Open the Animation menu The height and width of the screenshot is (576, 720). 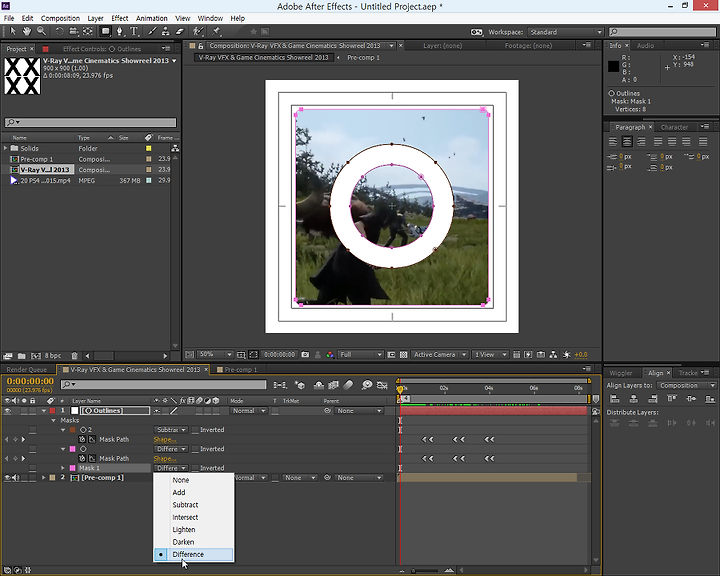[152, 18]
